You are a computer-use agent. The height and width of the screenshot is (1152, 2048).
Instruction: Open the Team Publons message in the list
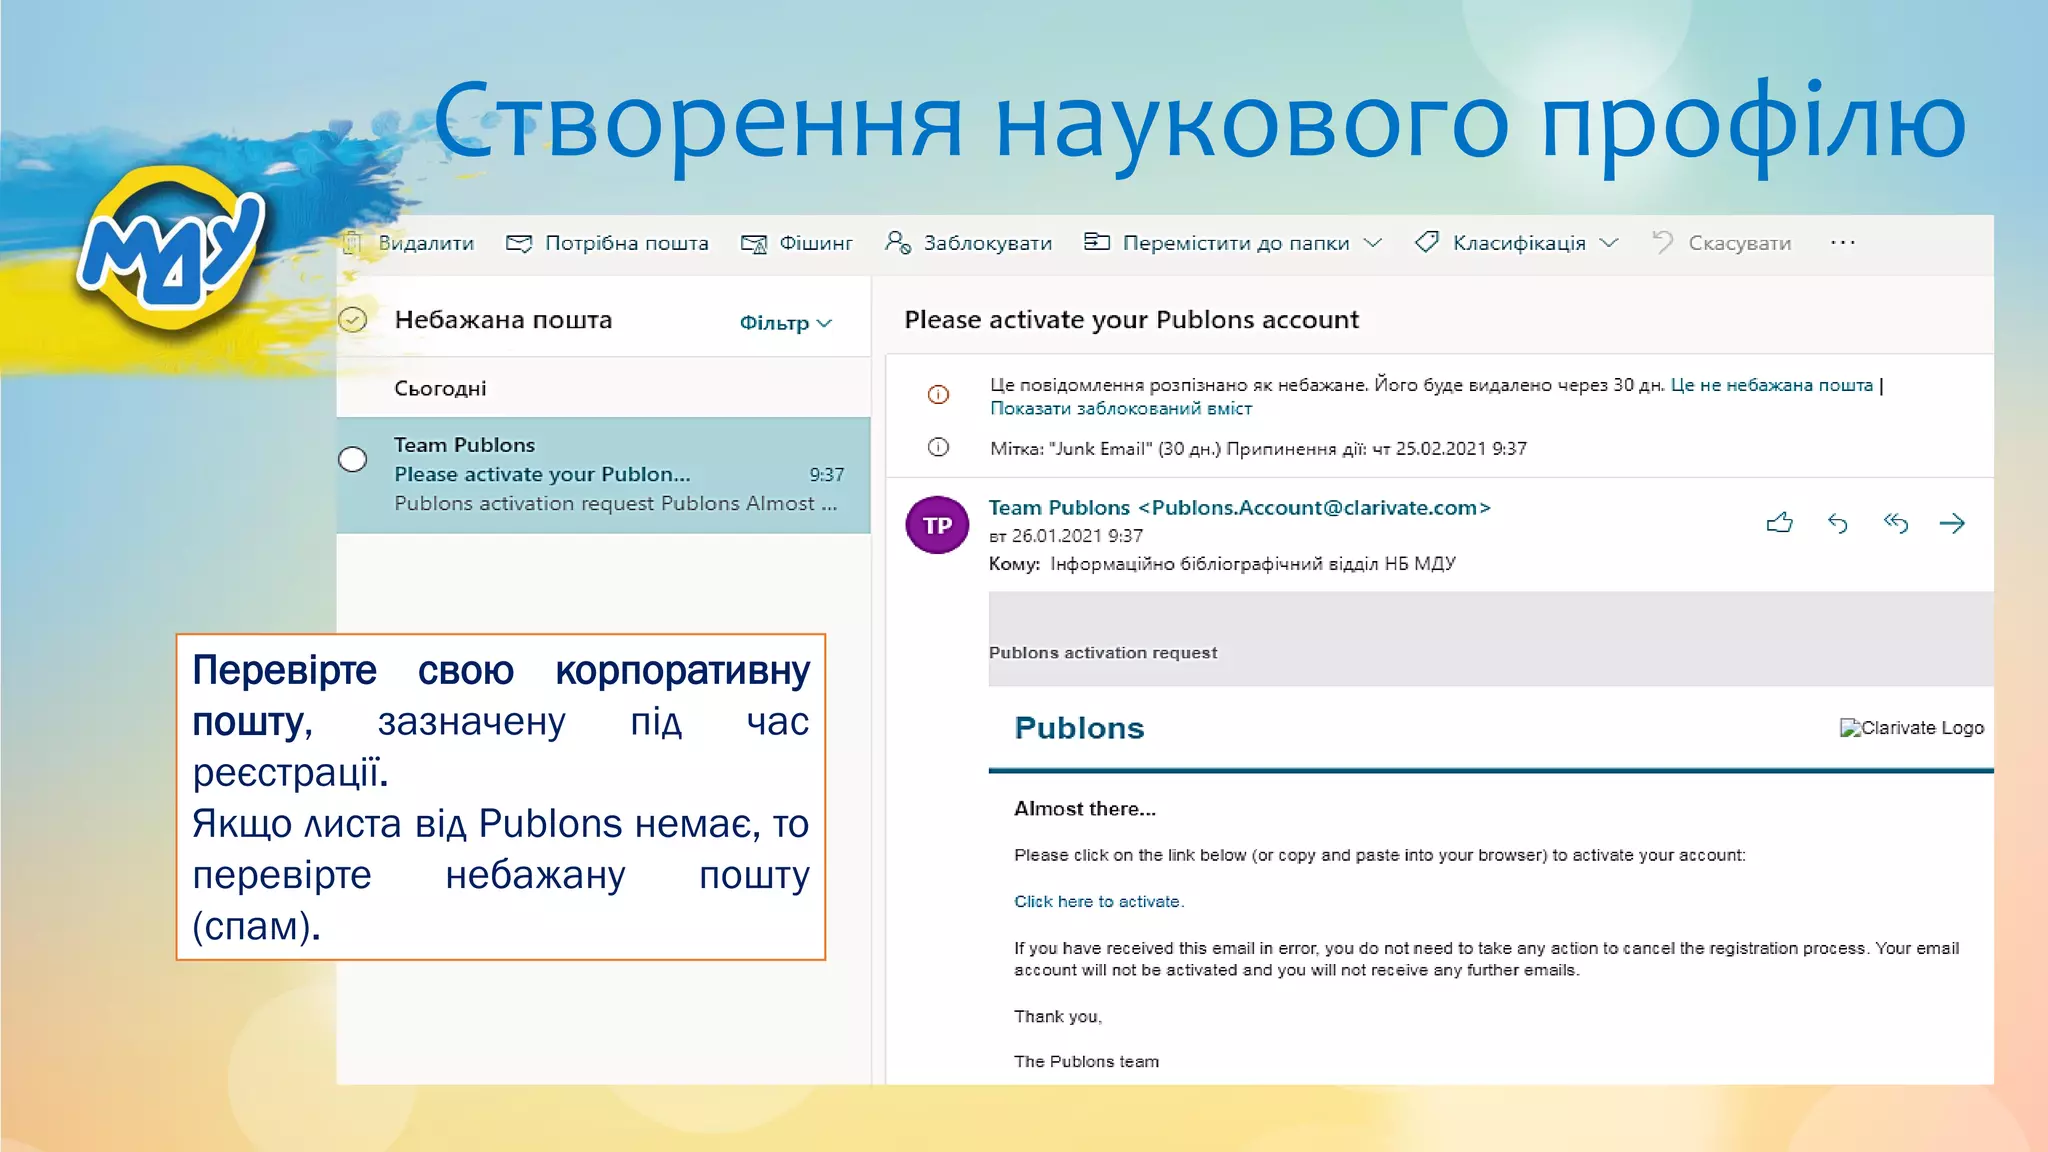[604, 475]
